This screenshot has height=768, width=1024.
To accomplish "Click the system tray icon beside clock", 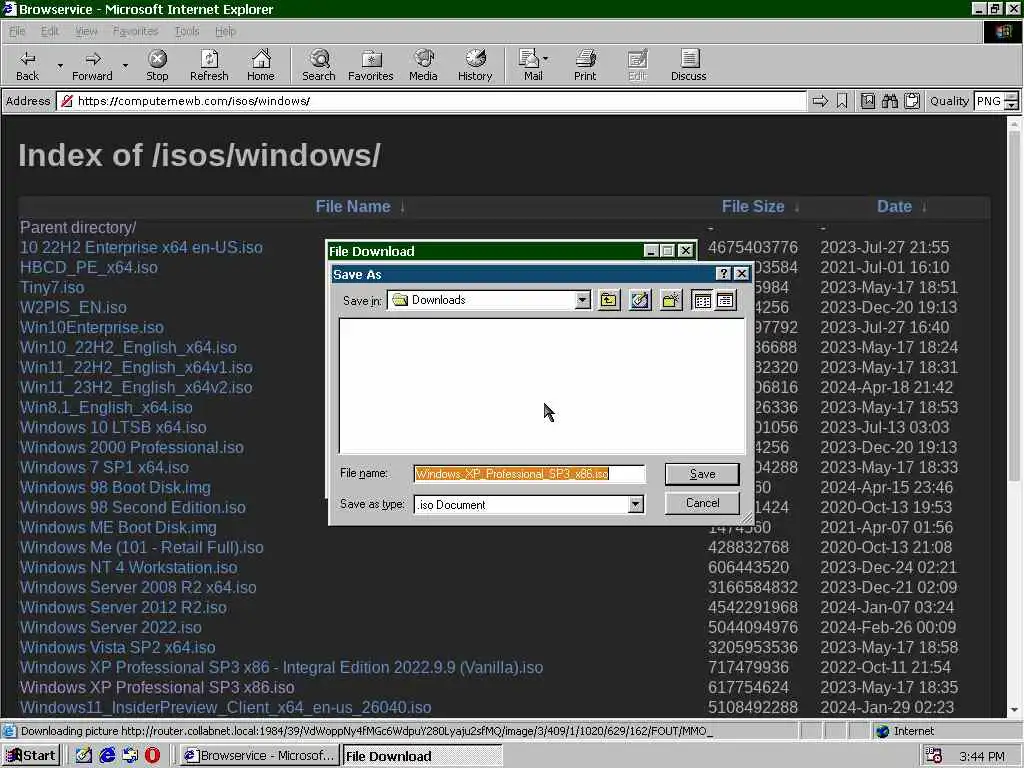I will click(x=934, y=756).
